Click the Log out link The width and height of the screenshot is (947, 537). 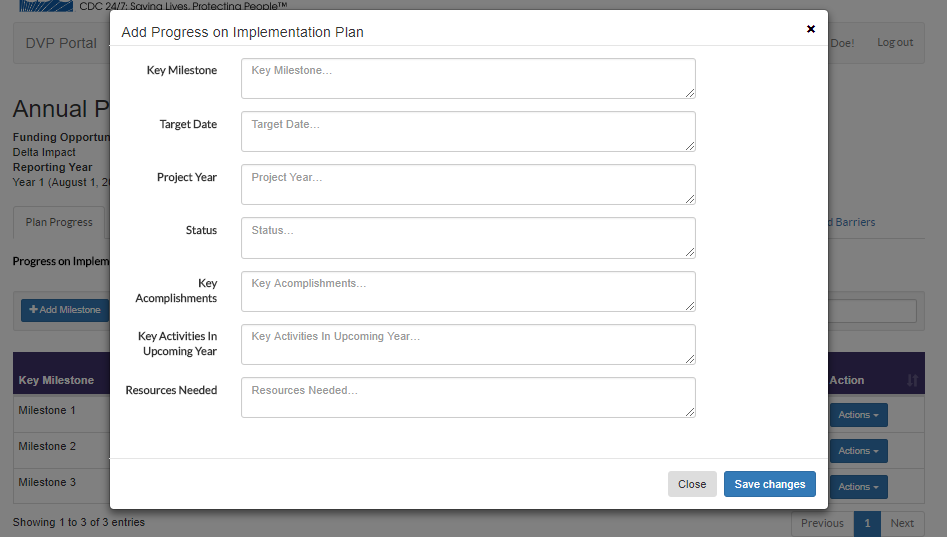(895, 43)
